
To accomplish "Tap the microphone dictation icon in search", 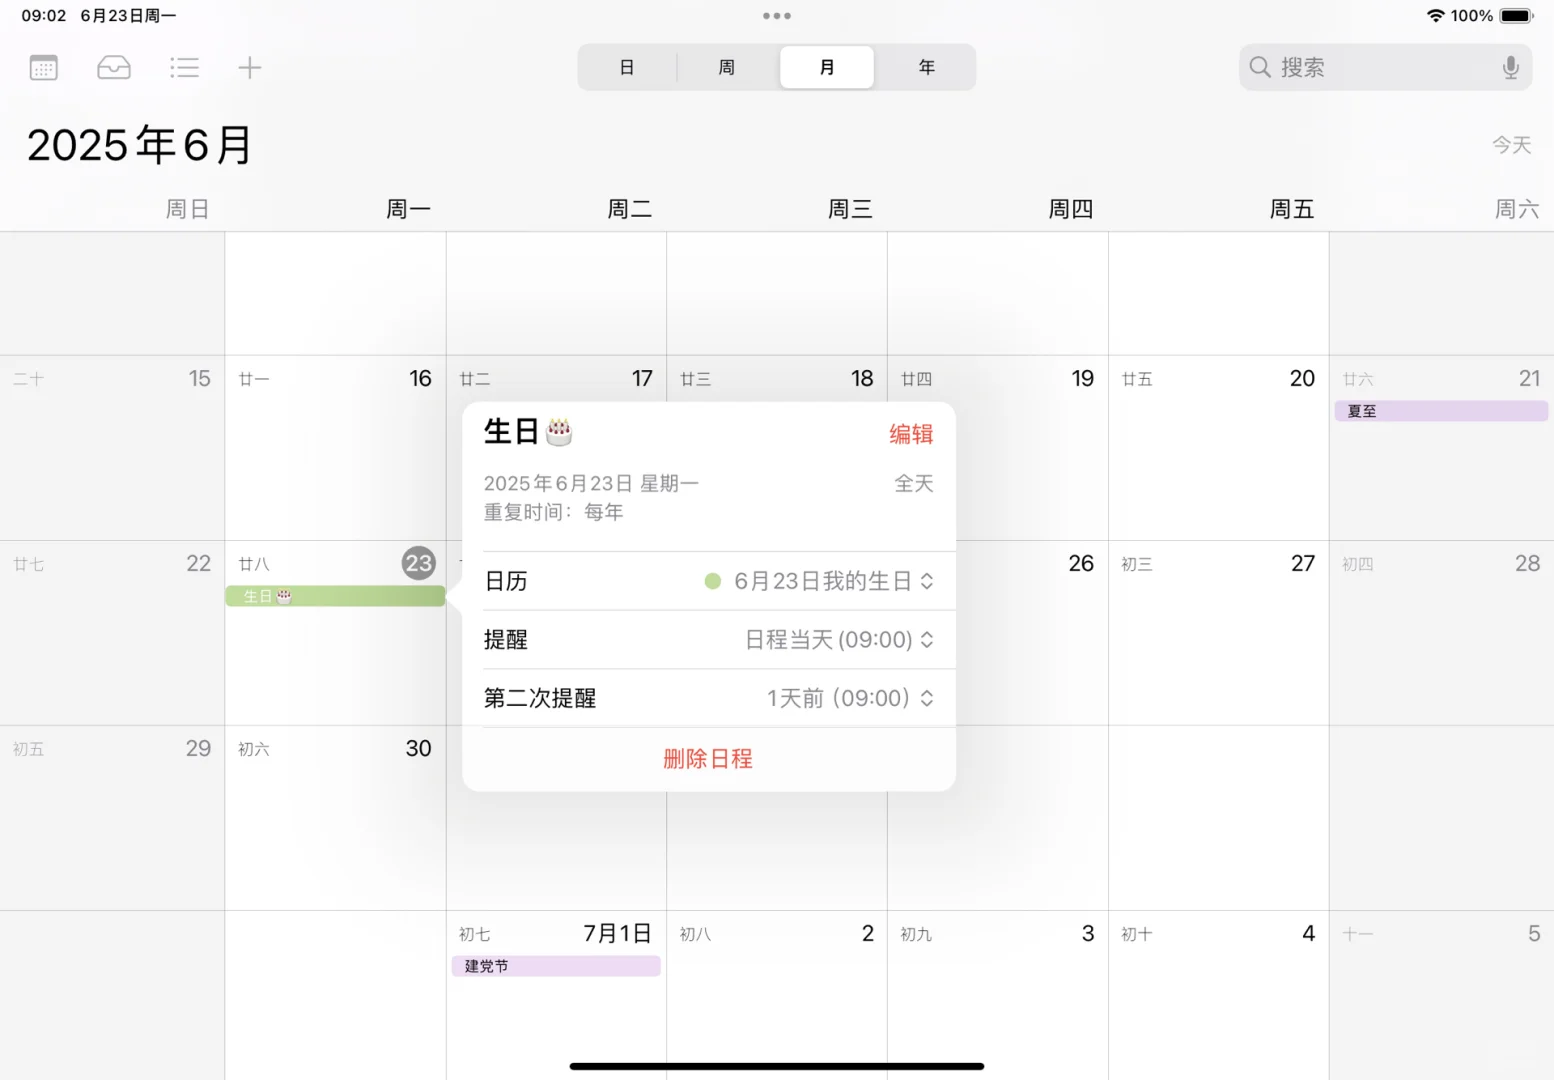I will 1511,68.
